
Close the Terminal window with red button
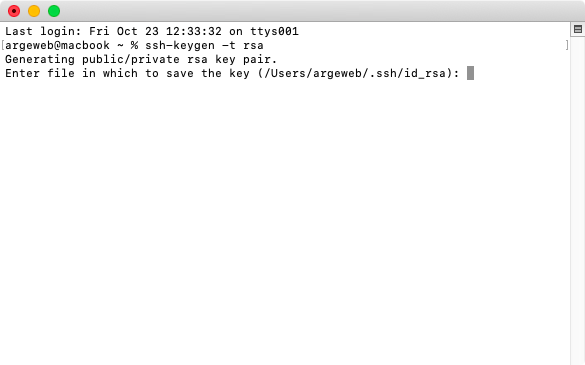(14, 11)
